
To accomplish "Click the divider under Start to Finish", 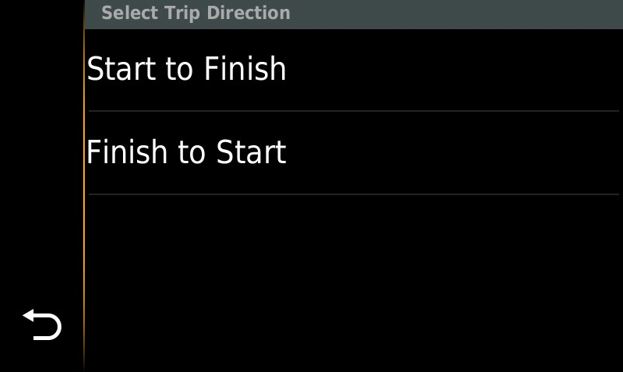I will [x=354, y=111].
